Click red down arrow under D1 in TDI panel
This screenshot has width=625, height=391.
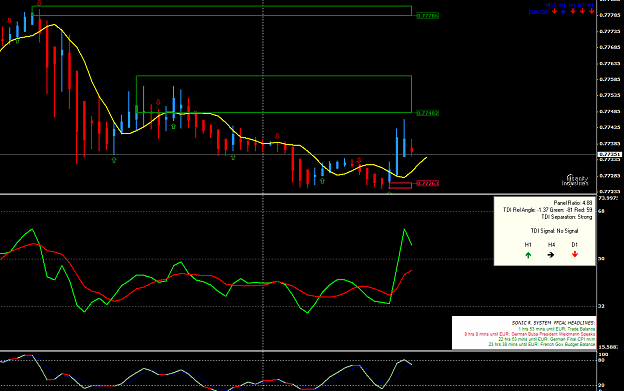pyautogui.click(x=574, y=254)
